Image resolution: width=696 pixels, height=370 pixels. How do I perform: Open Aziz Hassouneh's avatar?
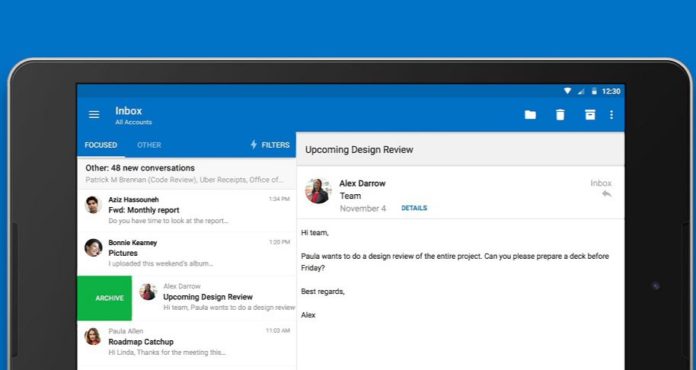(93, 205)
